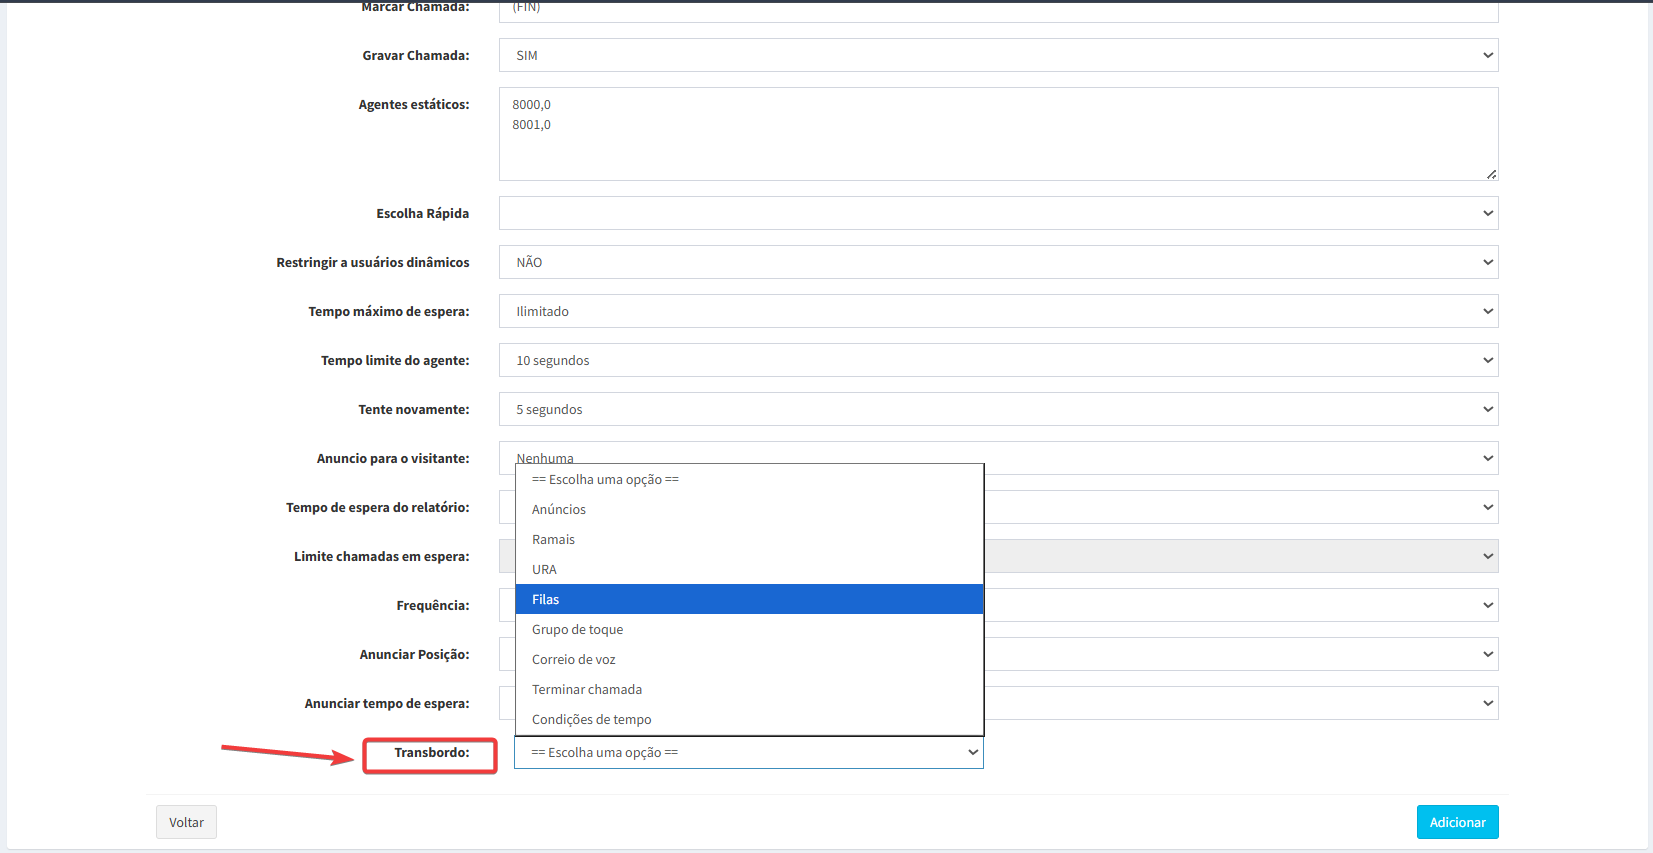Open the Gravar Chamada dropdown

[x=997, y=55]
